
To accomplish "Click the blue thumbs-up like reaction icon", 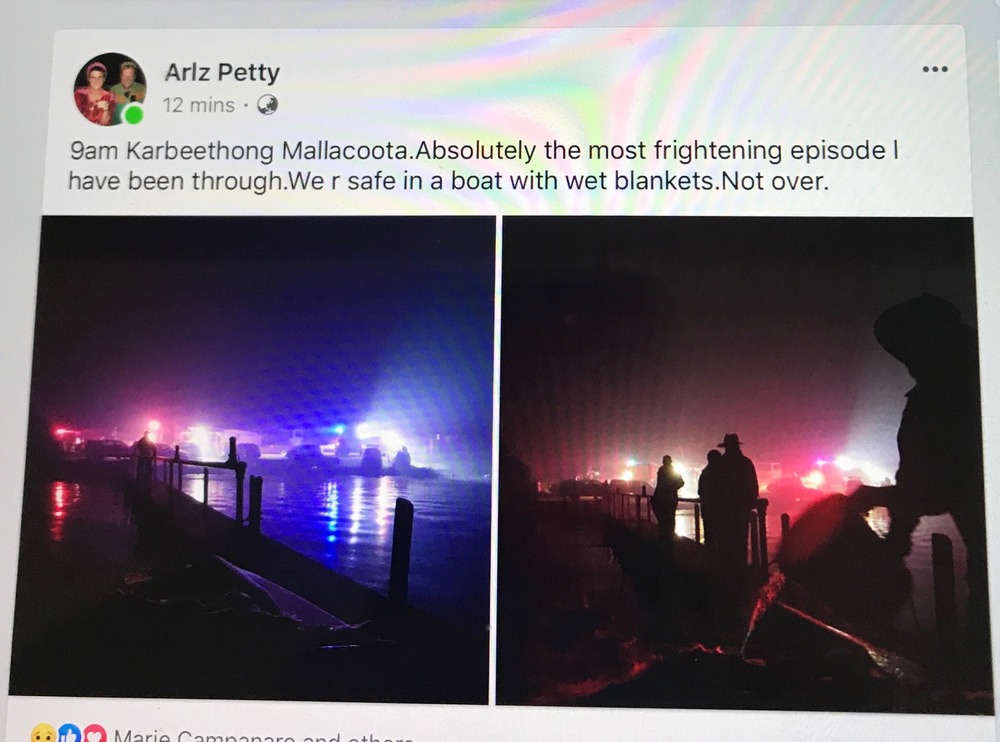I will coord(69,734).
